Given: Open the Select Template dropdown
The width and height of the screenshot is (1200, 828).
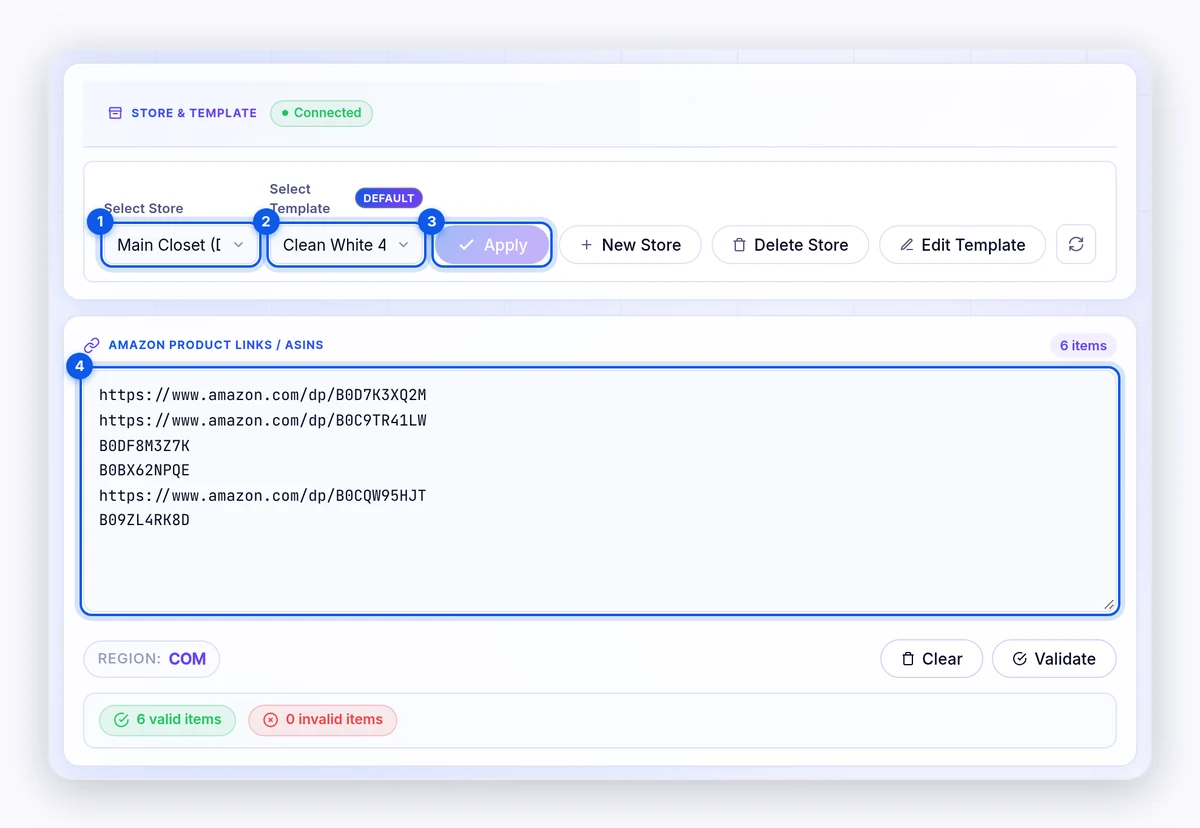Looking at the screenshot, I should coord(347,245).
